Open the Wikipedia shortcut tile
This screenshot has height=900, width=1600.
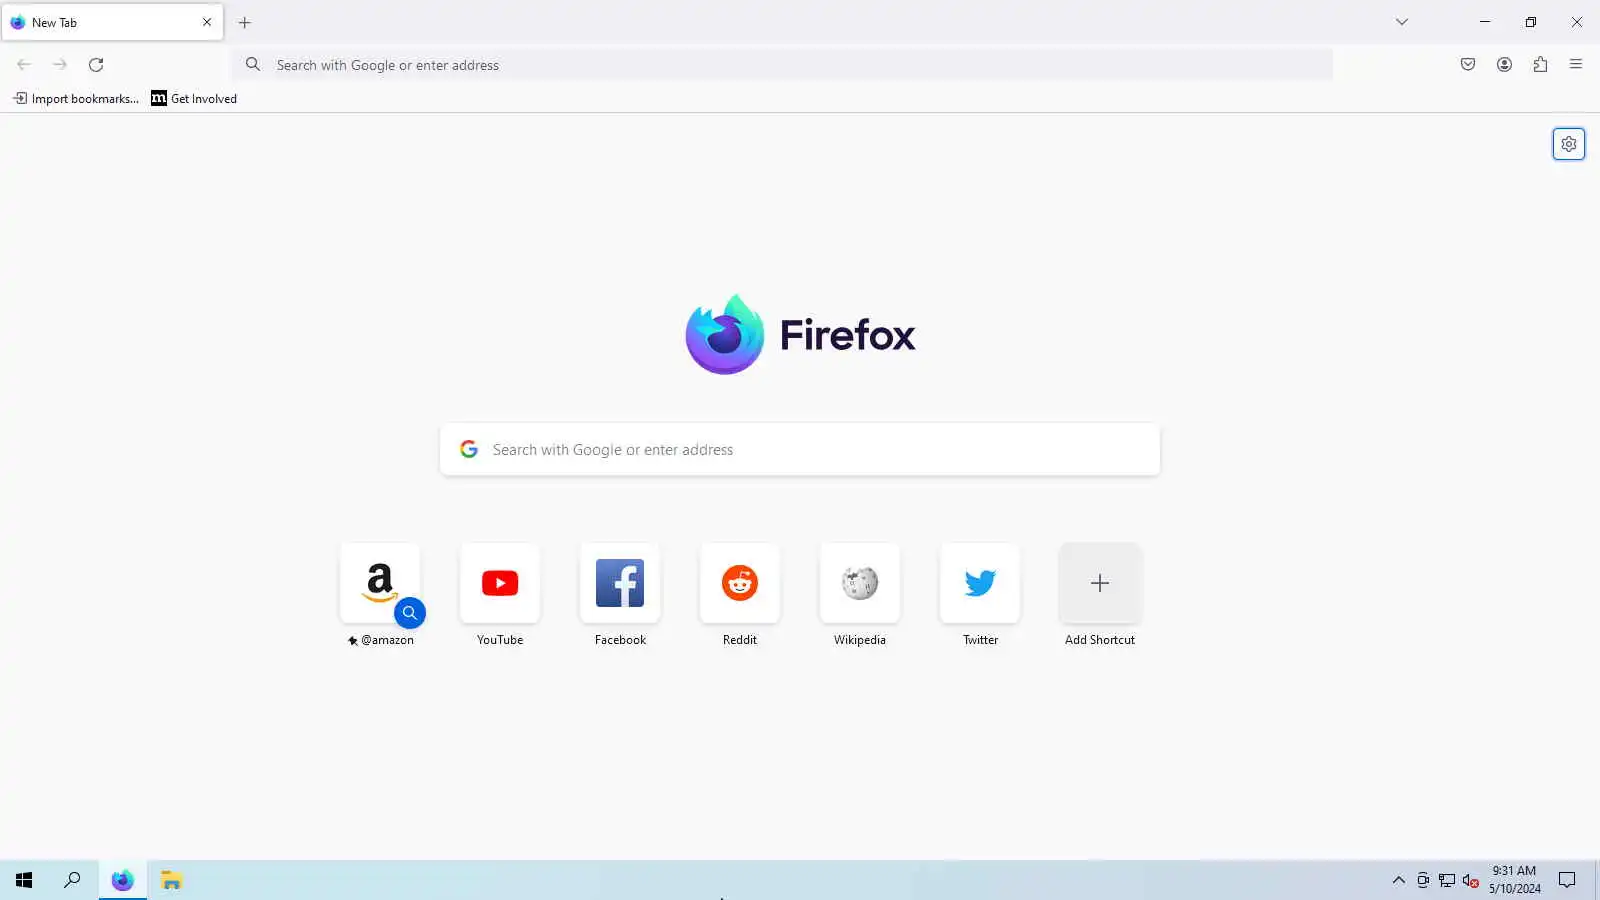[x=860, y=583]
